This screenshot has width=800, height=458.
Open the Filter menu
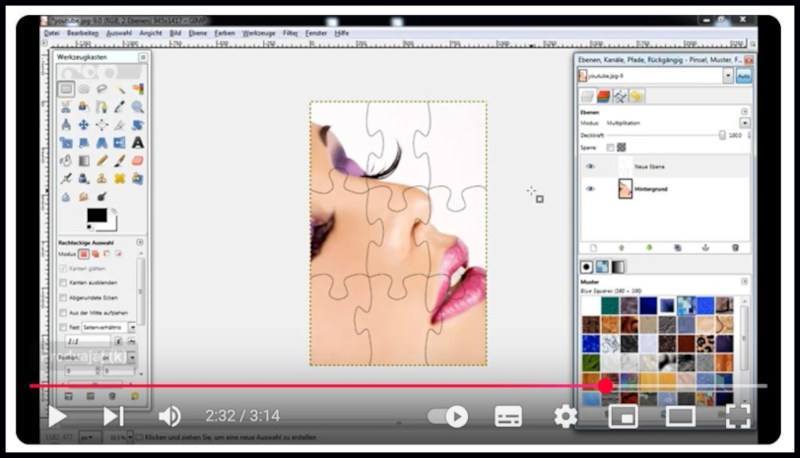(x=290, y=33)
